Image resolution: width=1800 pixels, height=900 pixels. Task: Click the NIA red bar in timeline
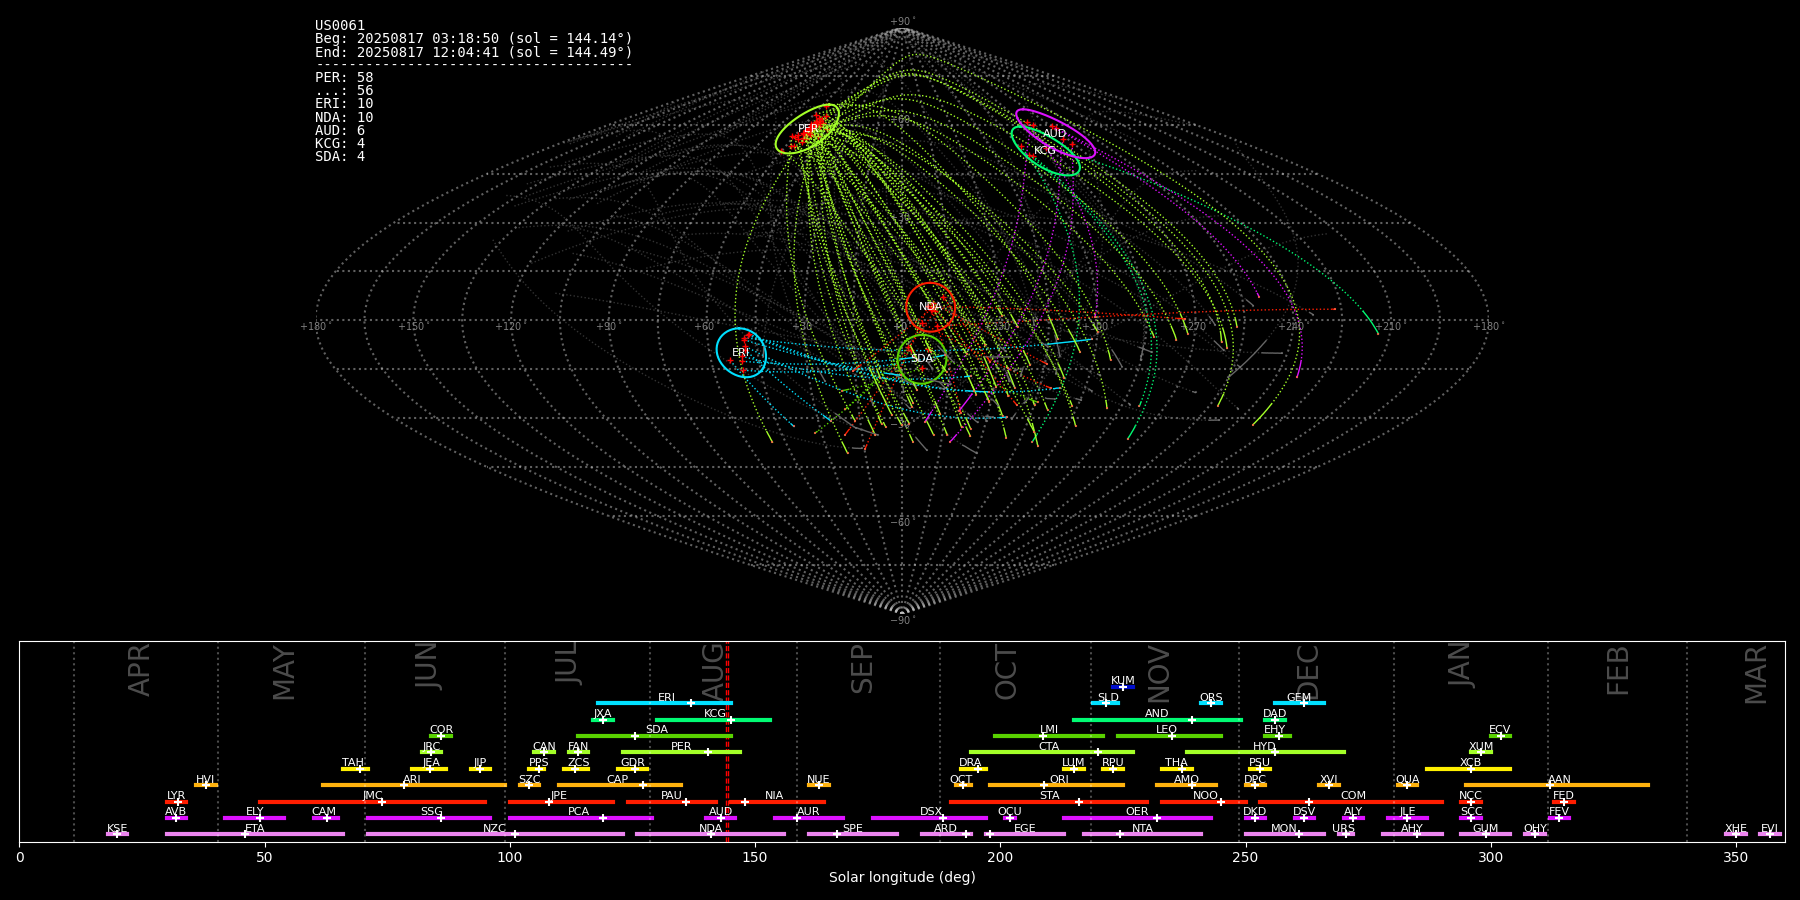[776, 802]
